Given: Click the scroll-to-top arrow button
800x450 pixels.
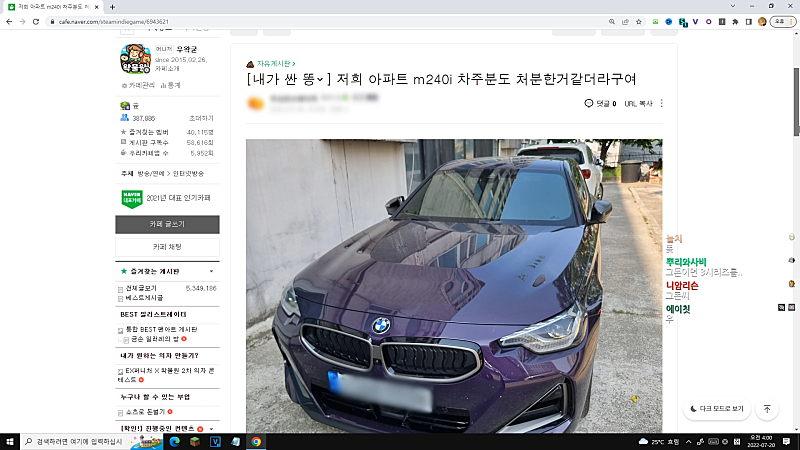Looking at the screenshot, I should tap(767, 409).
